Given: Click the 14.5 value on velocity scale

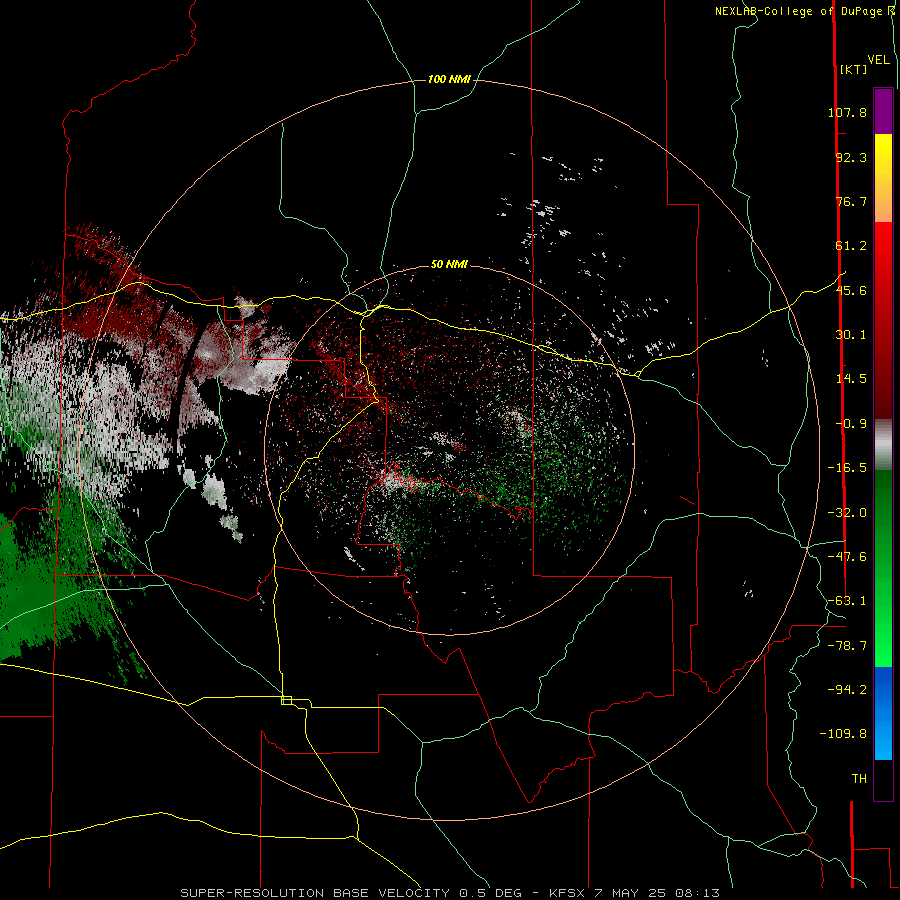Looking at the screenshot, I should pyautogui.click(x=851, y=379).
